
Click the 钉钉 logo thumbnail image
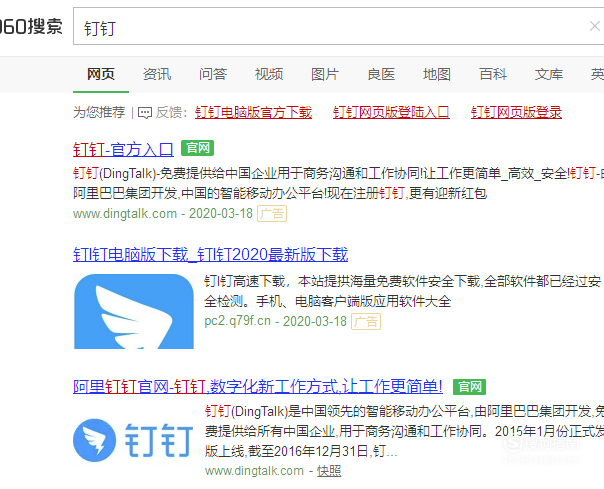point(133,440)
